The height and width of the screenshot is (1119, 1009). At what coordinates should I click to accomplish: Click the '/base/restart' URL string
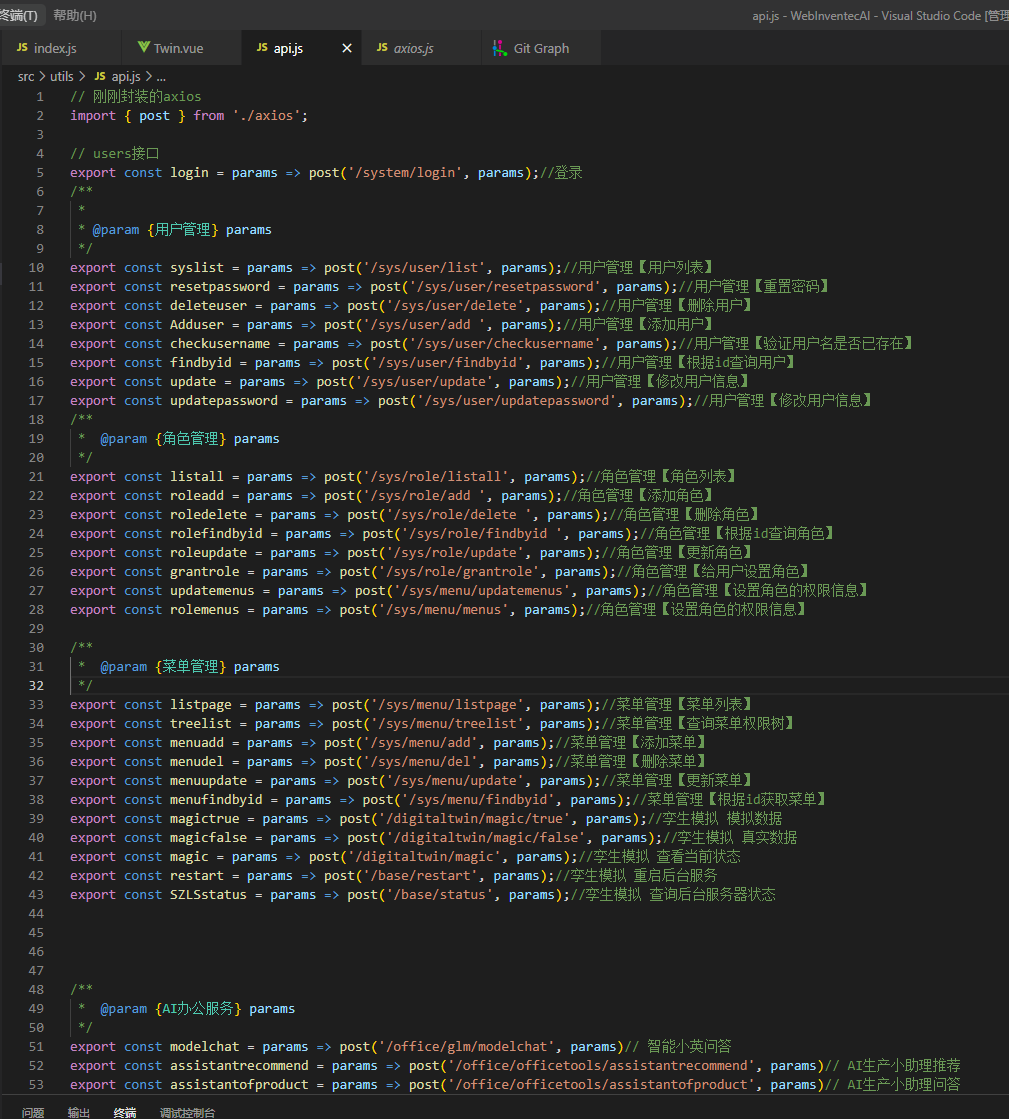[x=420, y=876]
